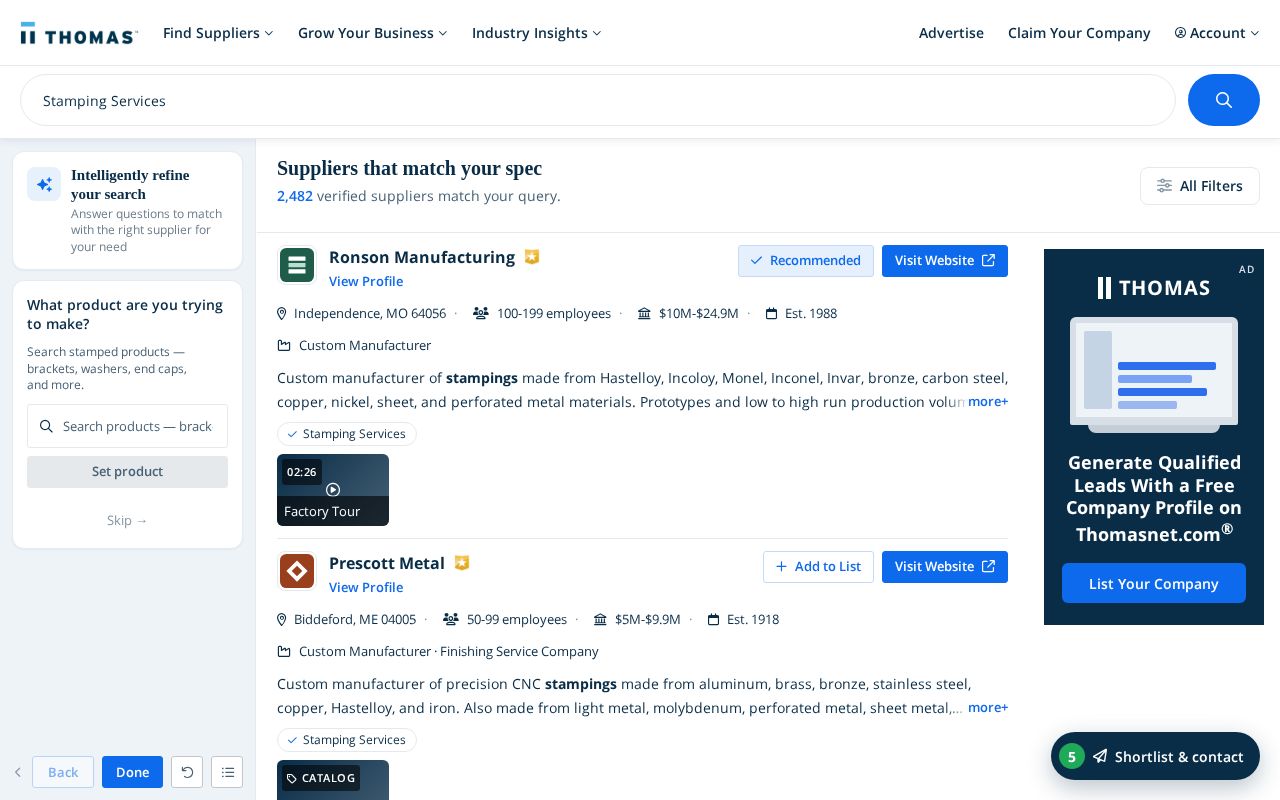
Task: Click the Done button
Action: click(132, 772)
